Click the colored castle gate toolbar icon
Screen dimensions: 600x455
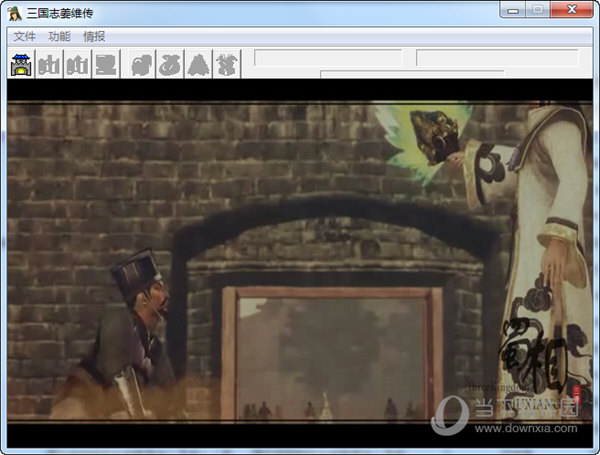coord(21,64)
